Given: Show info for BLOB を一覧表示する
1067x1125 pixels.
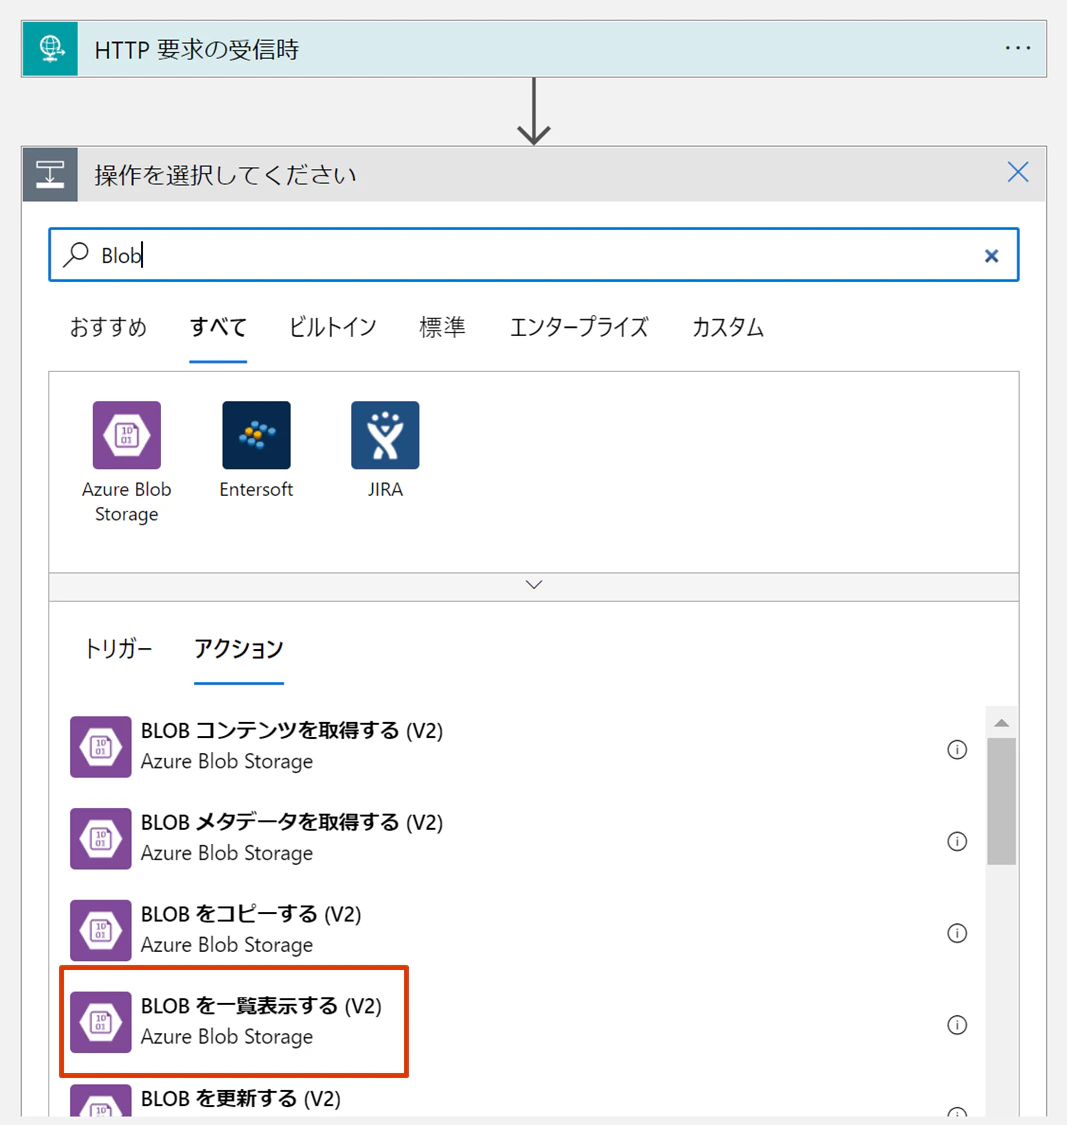Looking at the screenshot, I should (x=957, y=1025).
